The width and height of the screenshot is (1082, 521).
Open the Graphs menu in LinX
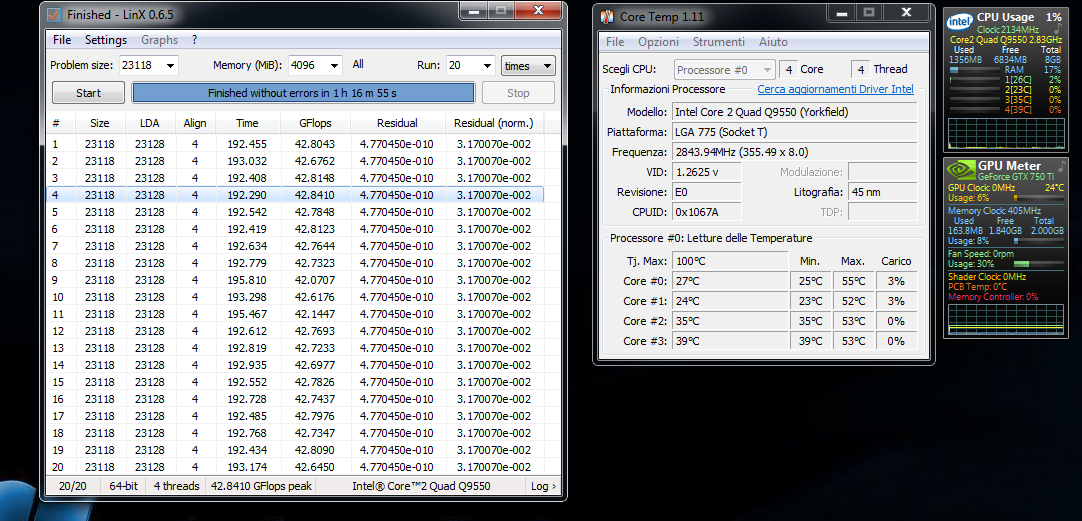(159, 40)
